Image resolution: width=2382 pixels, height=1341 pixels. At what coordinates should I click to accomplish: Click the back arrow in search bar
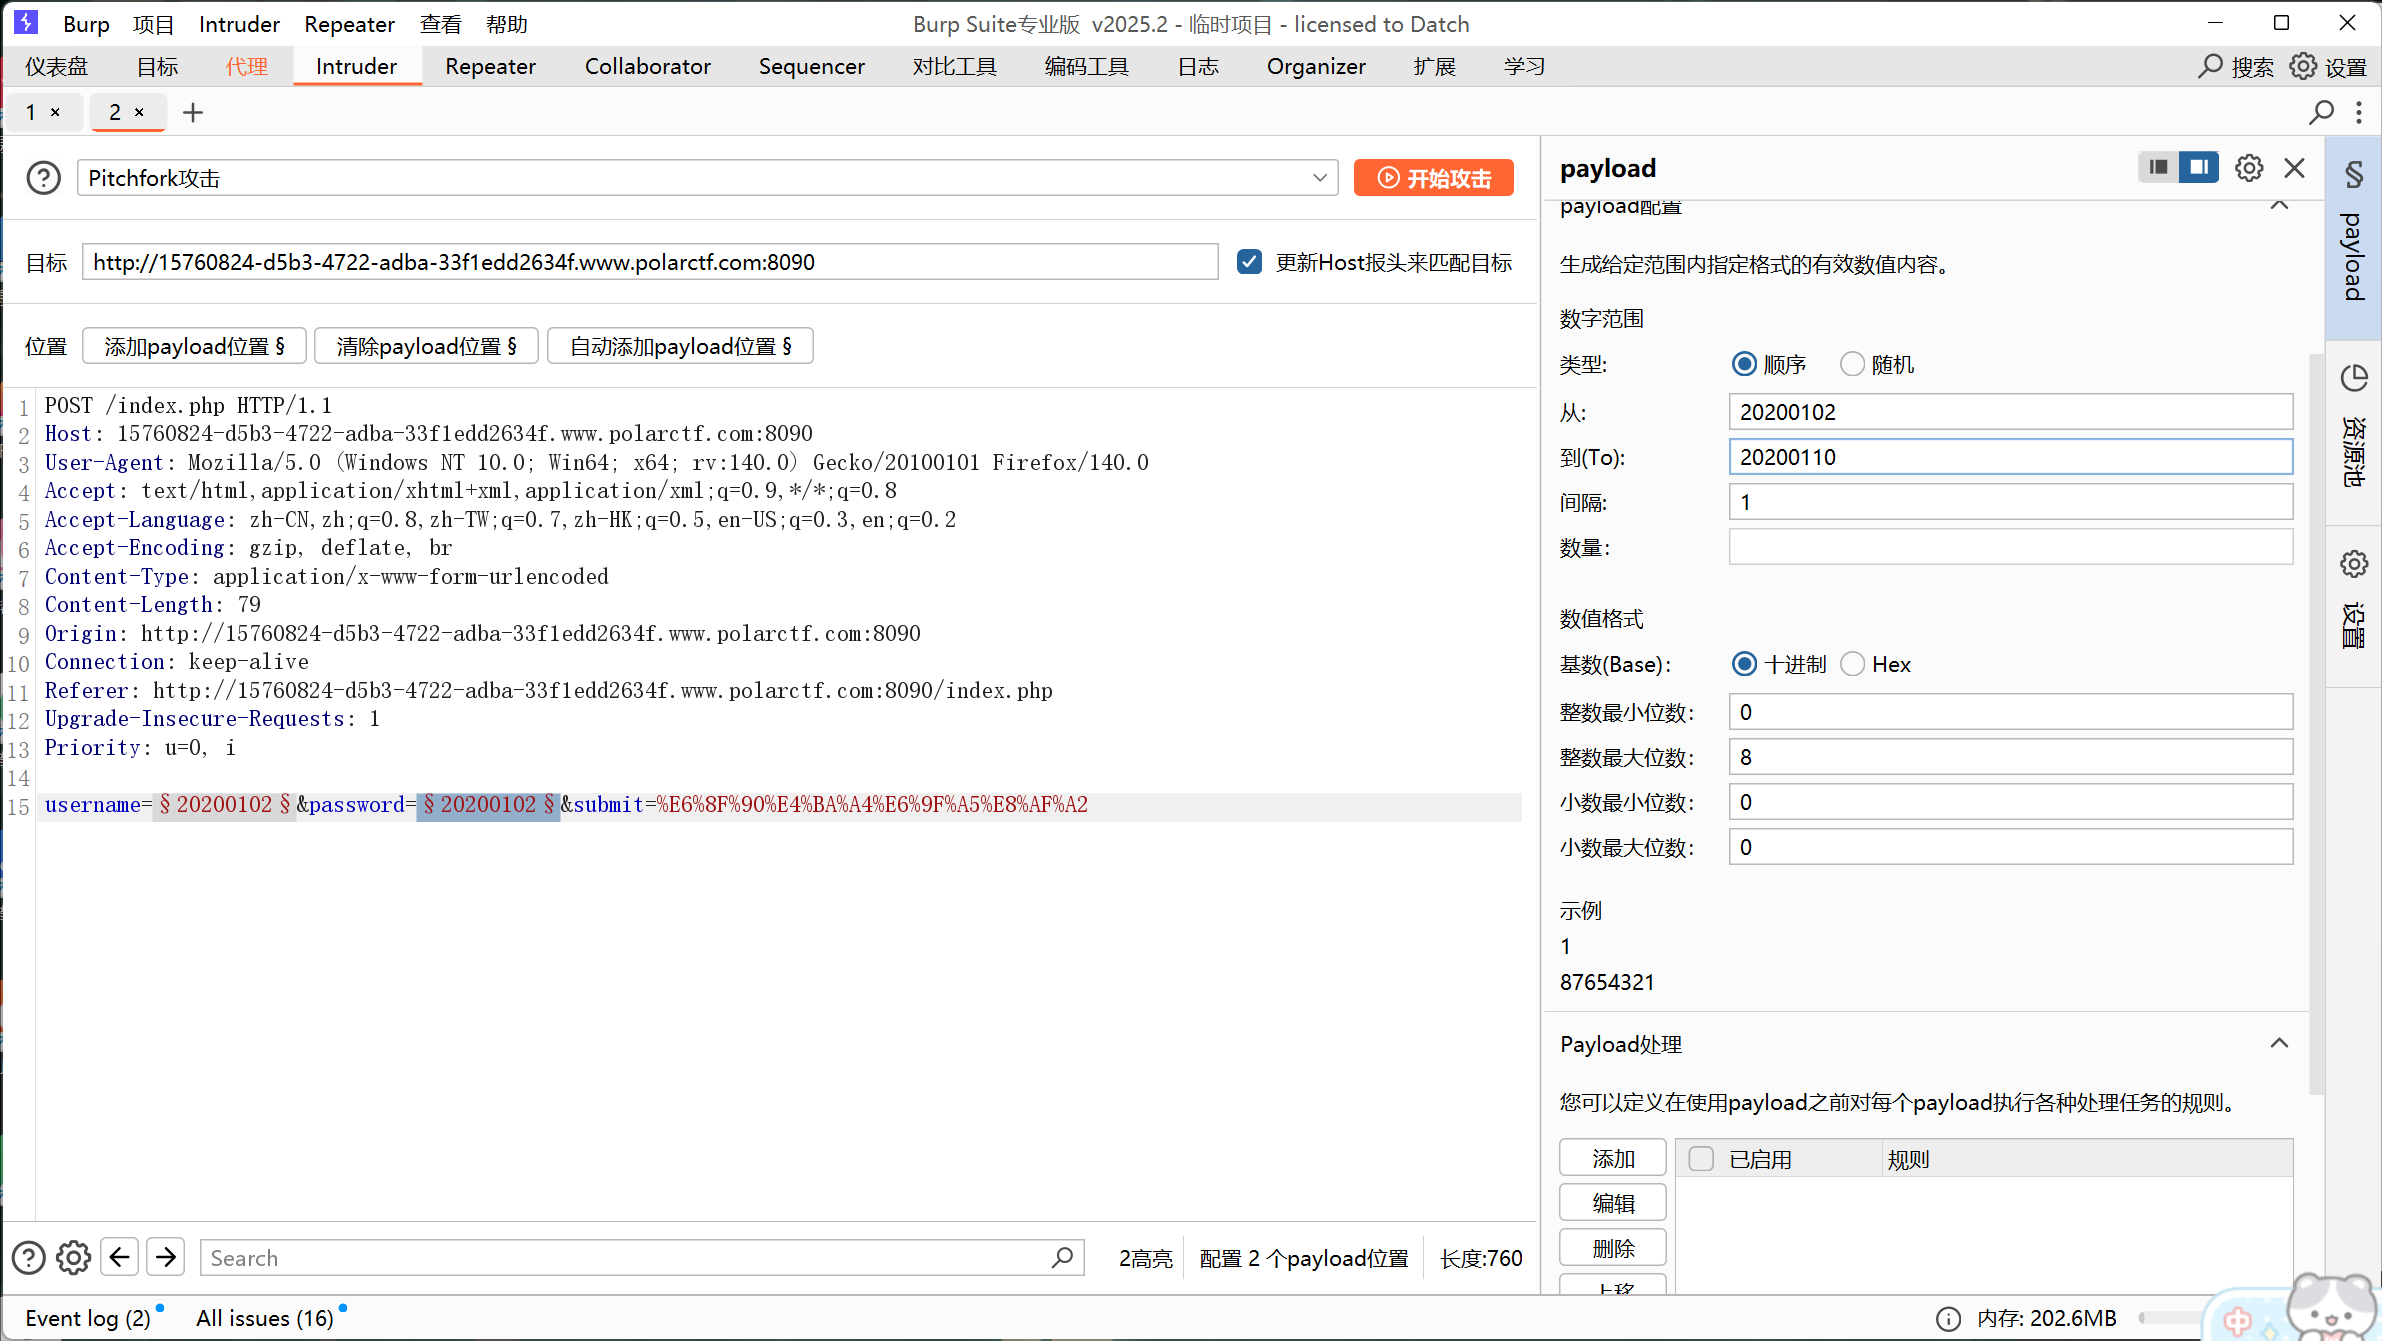[120, 1257]
